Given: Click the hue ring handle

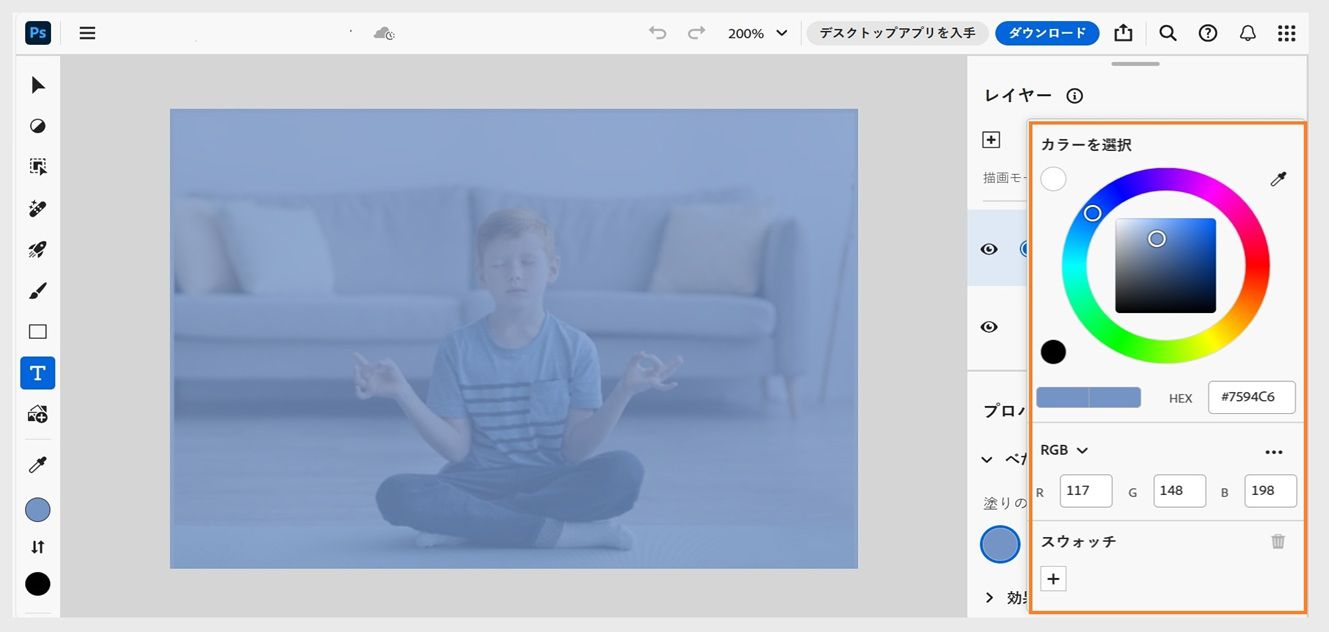Looking at the screenshot, I should (x=1093, y=213).
